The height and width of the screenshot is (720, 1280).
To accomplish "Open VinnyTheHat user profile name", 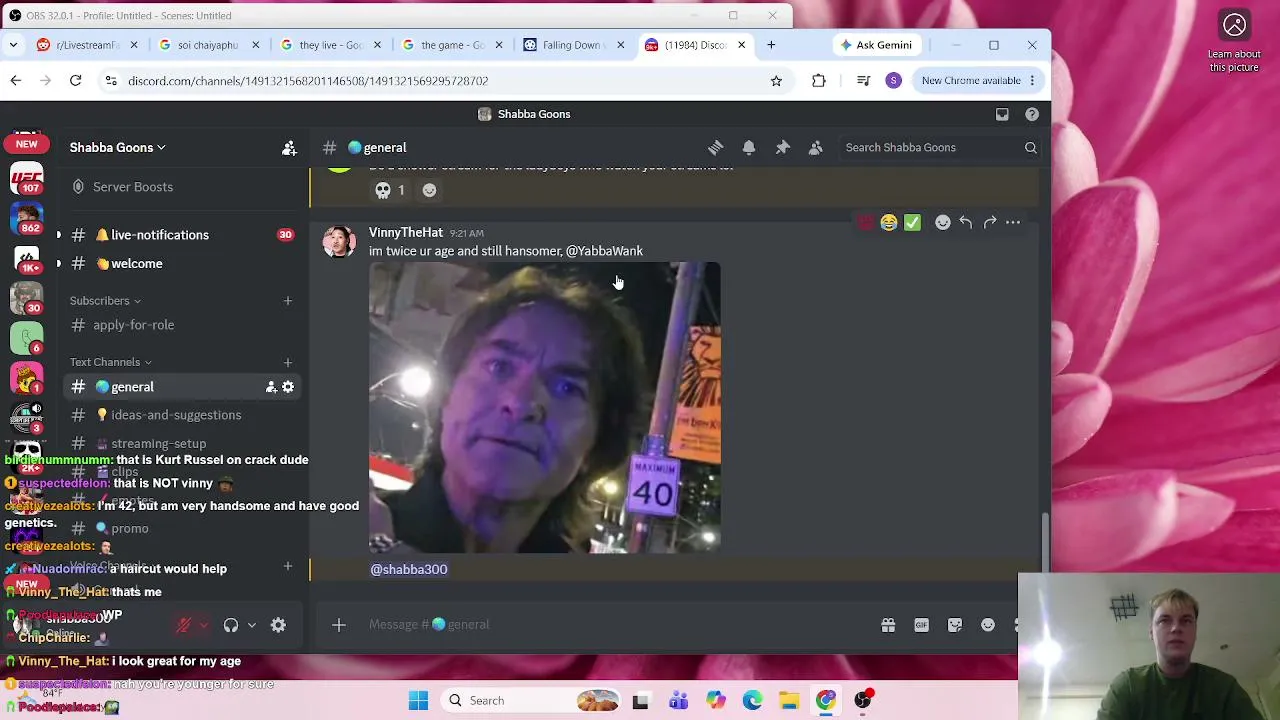I will [406, 233].
